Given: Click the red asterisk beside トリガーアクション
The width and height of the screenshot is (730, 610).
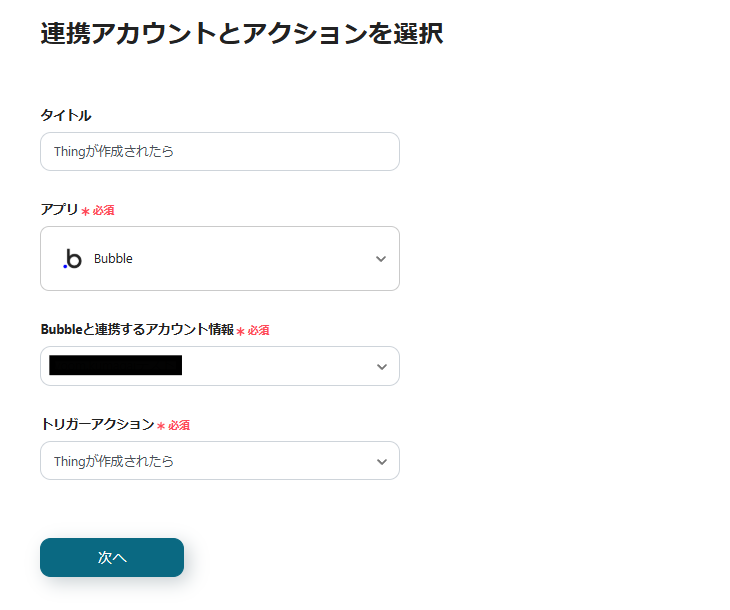Looking at the screenshot, I should (x=161, y=426).
